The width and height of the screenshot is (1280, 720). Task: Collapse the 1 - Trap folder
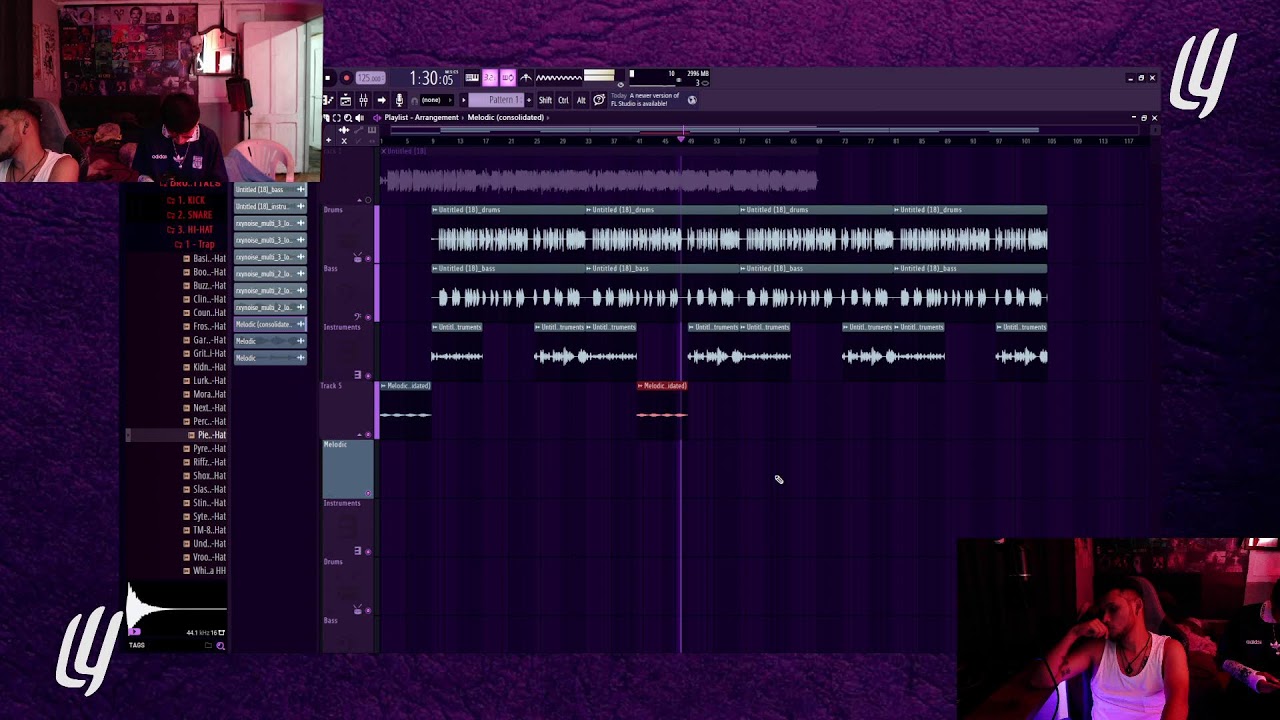pyautogui.click(x=194, y=244)
